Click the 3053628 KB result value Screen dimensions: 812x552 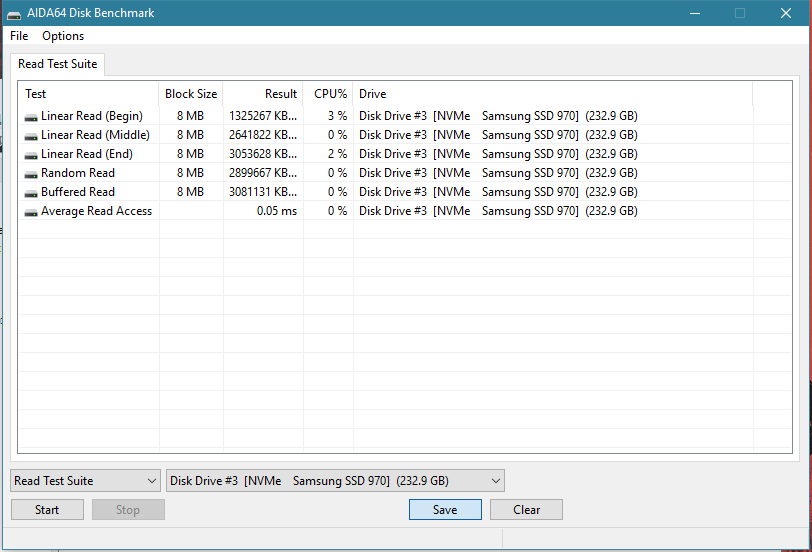(263, 154)
